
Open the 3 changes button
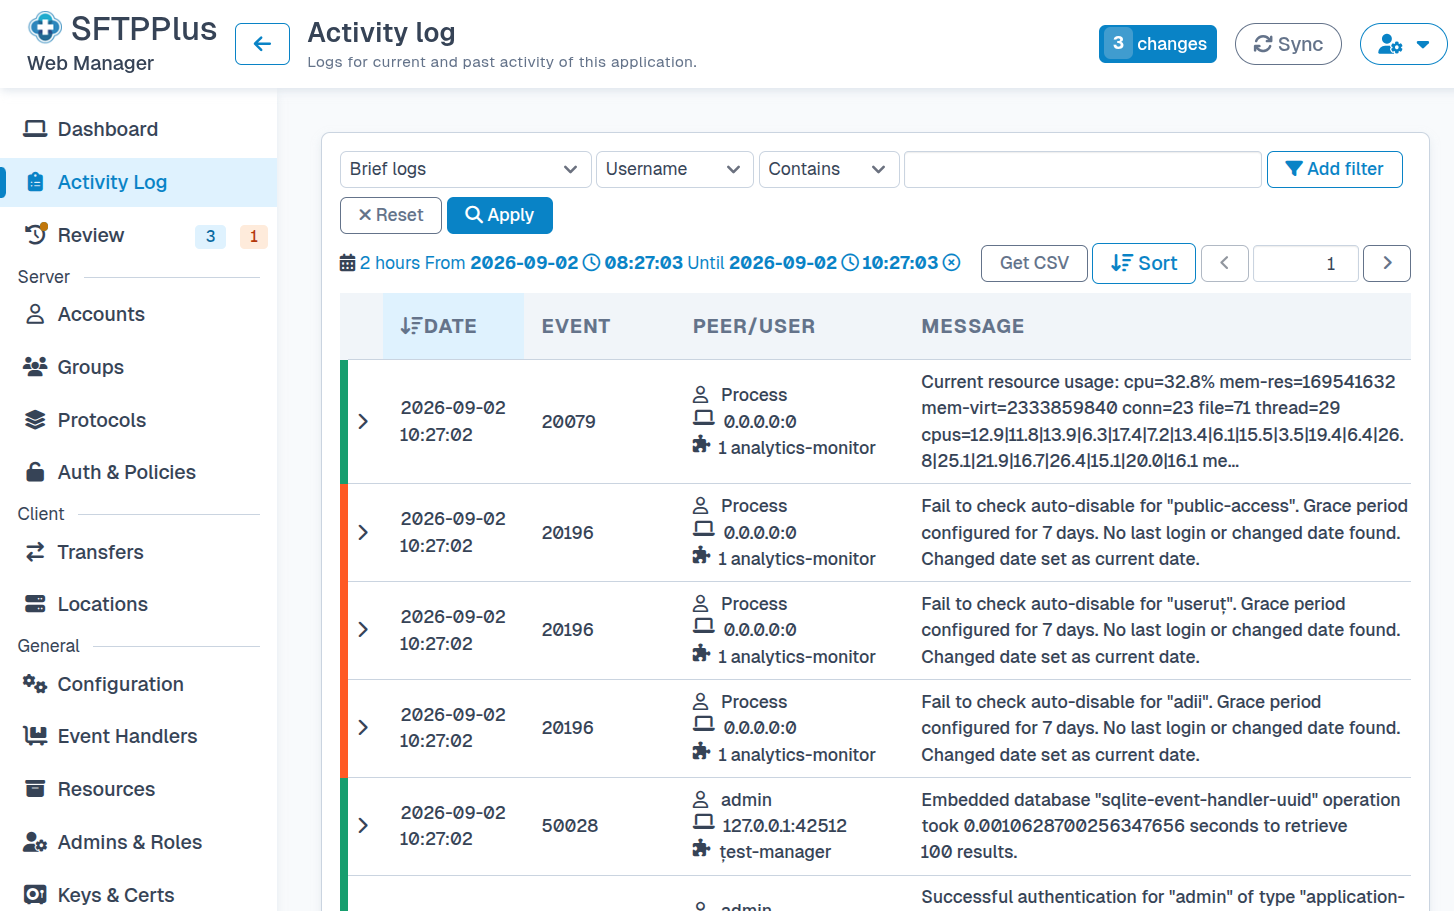click(1157, 44)
